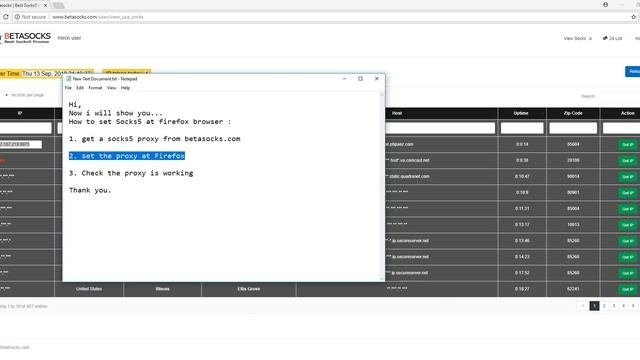Sort the table by Uptime column

(522, 113)
